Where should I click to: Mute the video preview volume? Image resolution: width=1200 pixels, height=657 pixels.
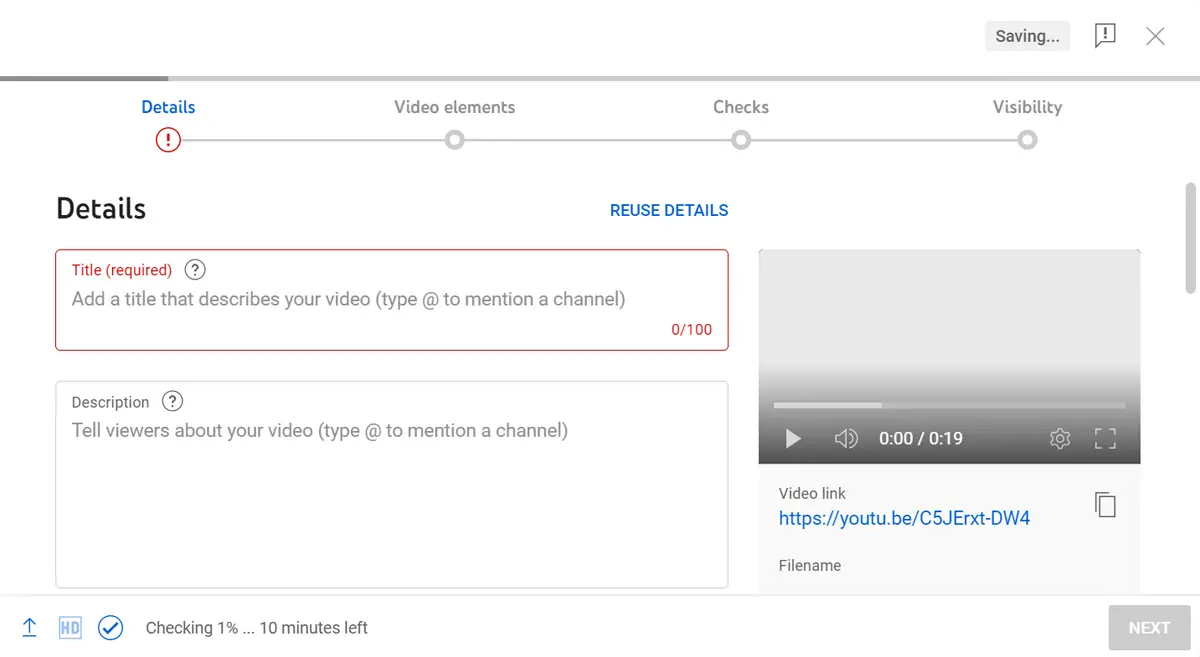tap(846, 438)
